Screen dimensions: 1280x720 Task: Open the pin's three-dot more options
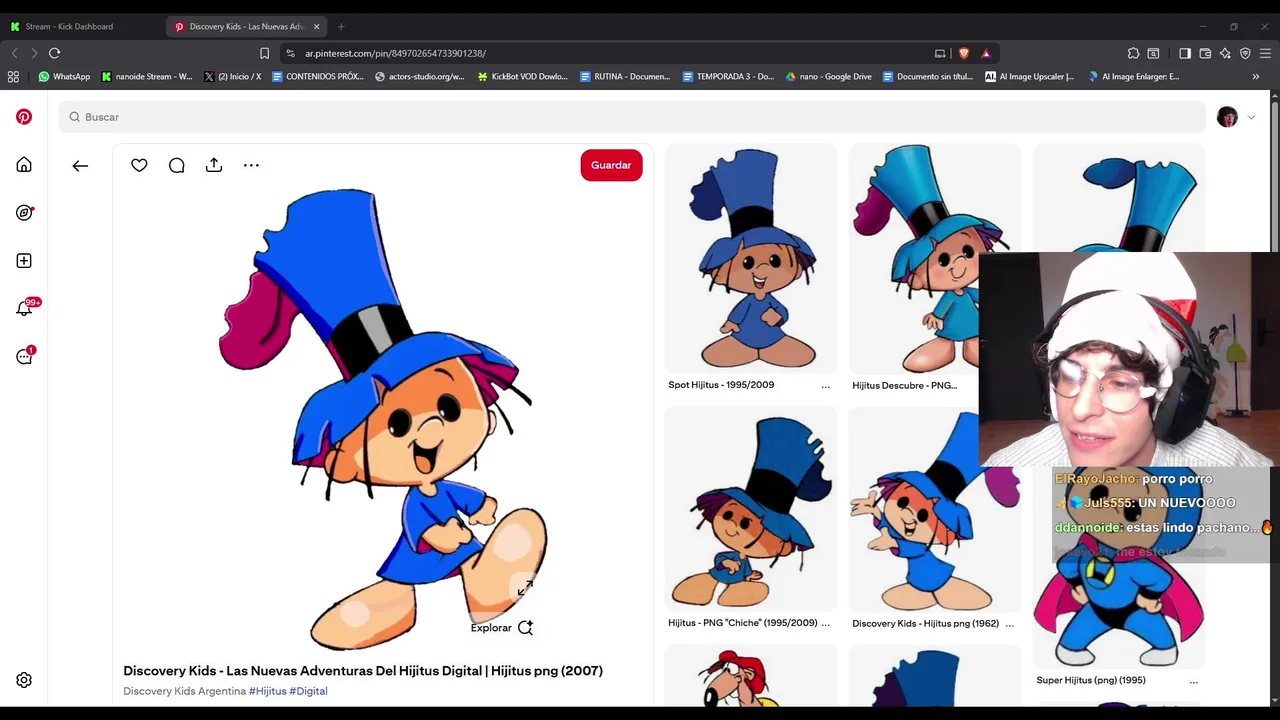click(251, 165)
